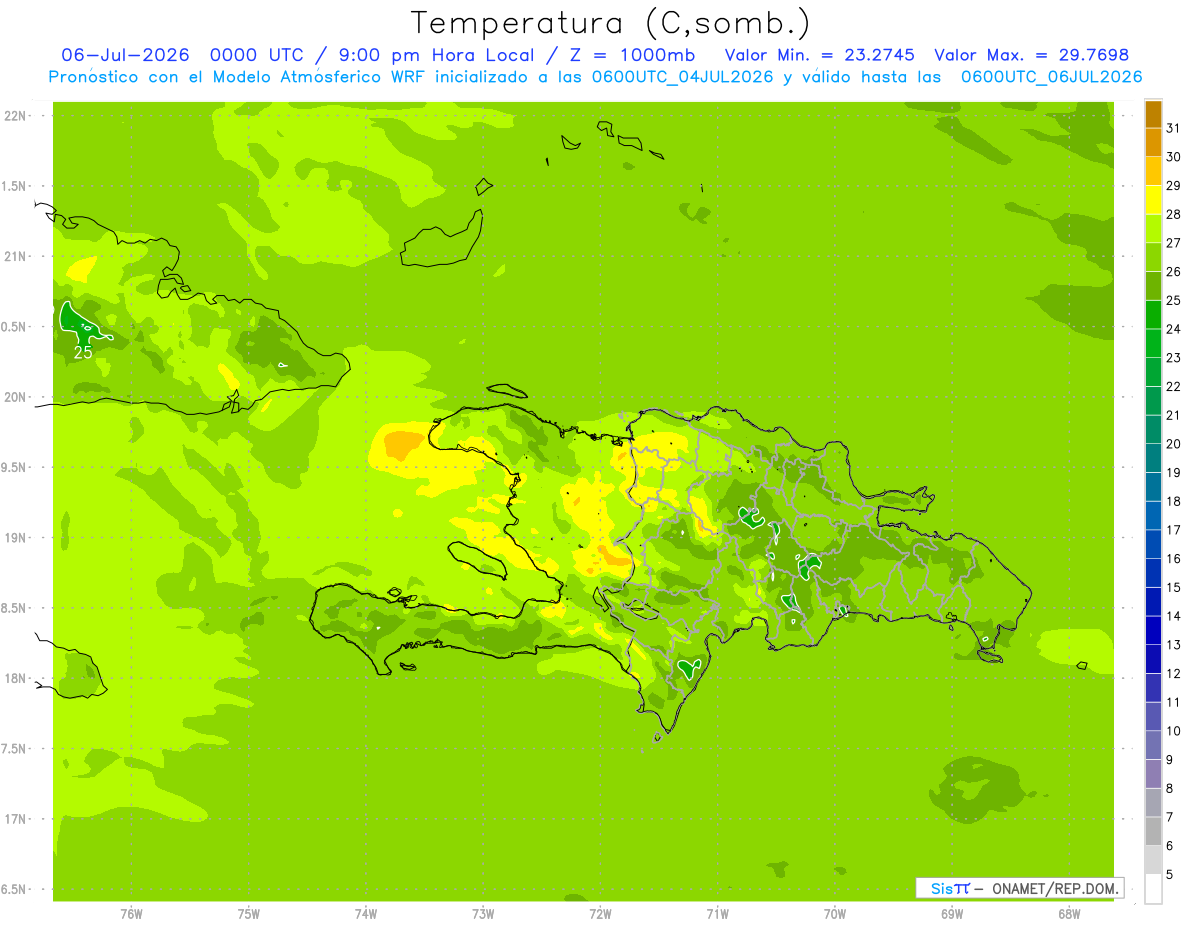This screenshot has width=1200, height=927.
Task: Click the colorbar label "23"
Action: click(1174, 358)
